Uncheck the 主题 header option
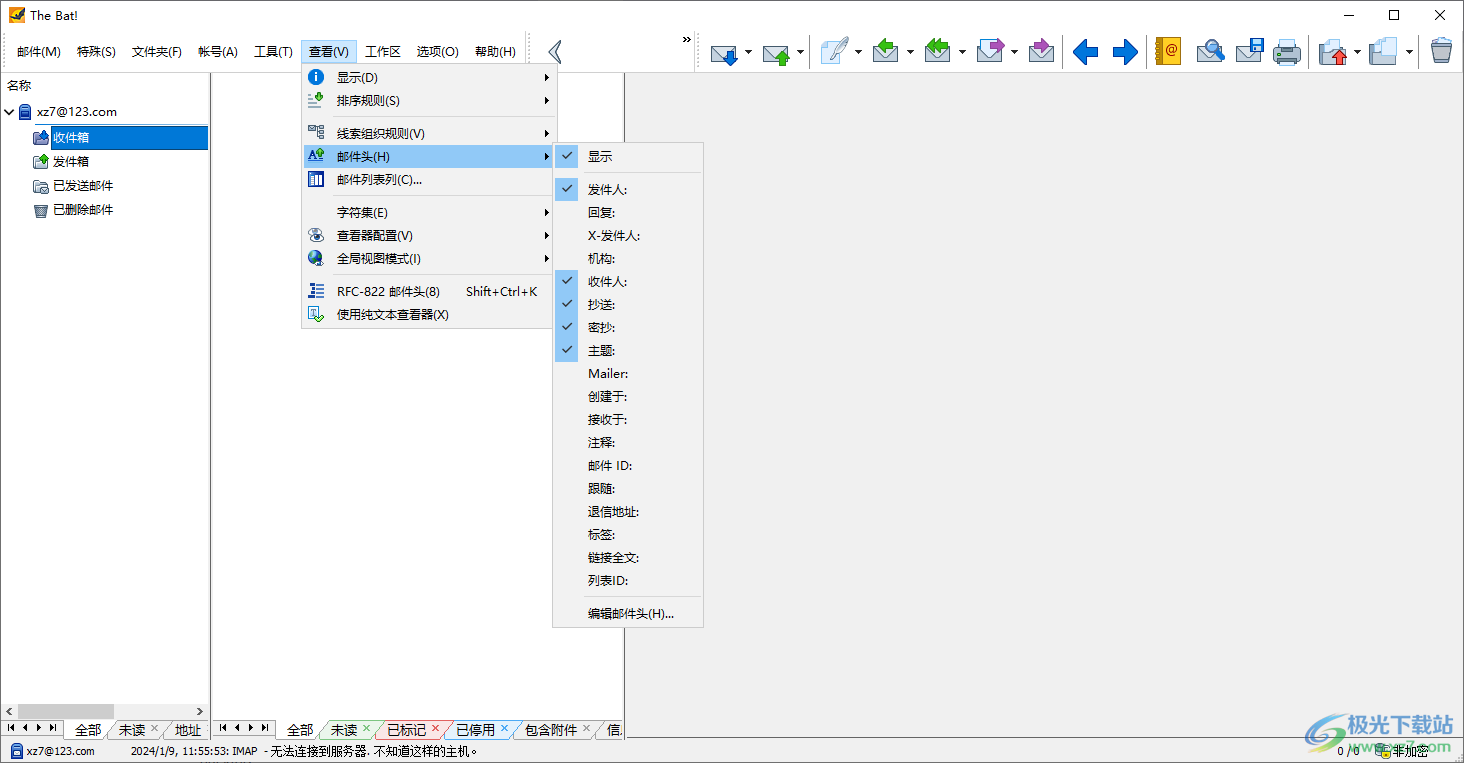 click(601, 350)
